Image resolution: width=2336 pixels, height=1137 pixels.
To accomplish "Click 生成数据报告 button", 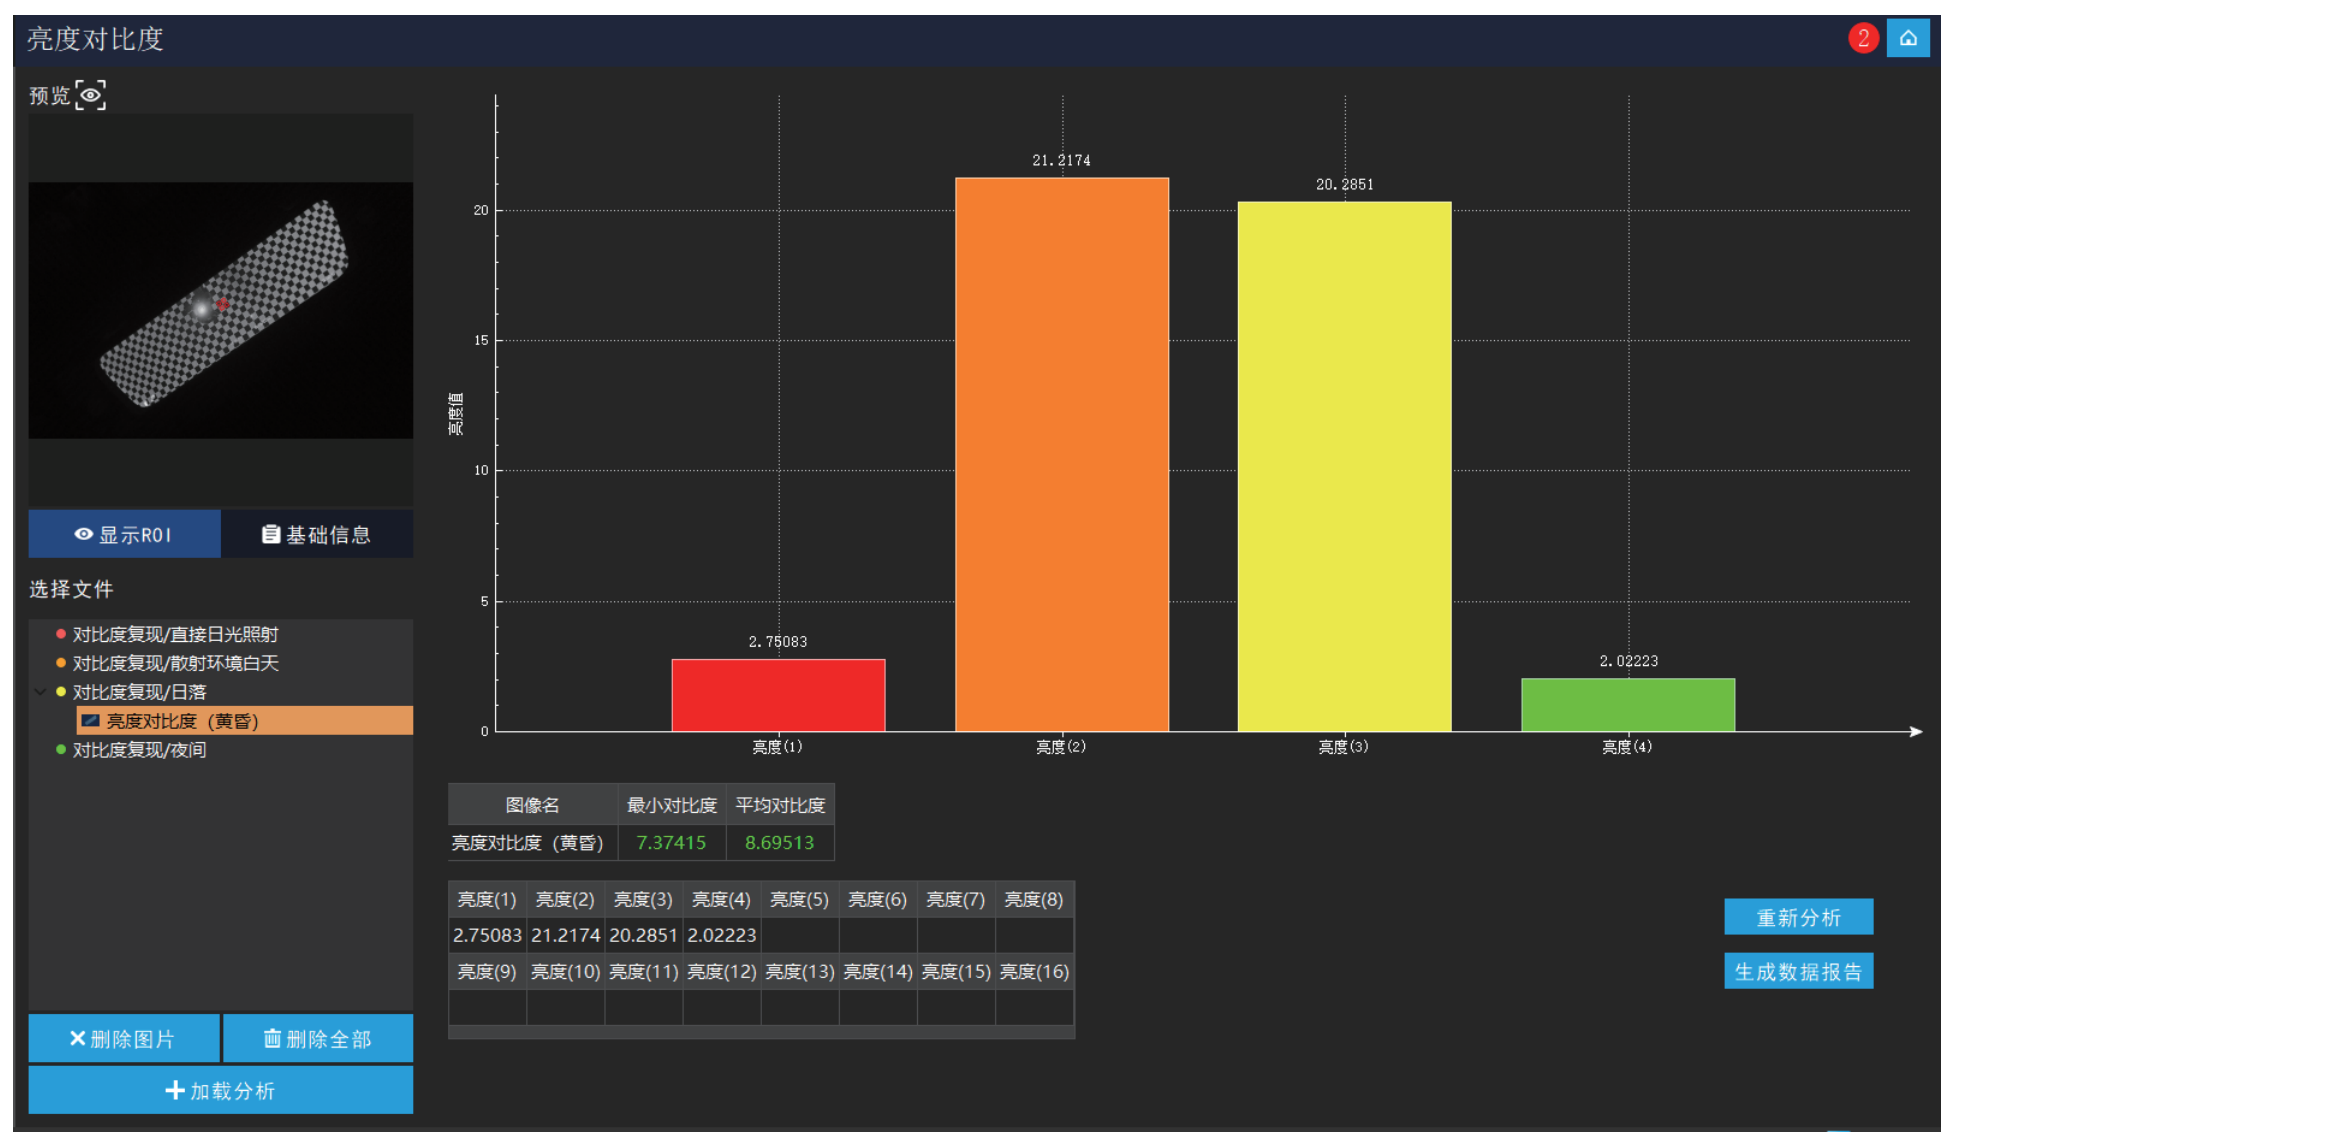I will 1797,971.
